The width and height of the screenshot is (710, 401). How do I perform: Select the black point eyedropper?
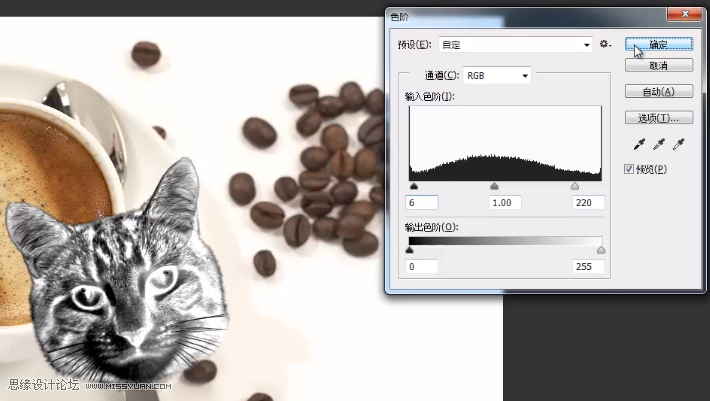639,144
